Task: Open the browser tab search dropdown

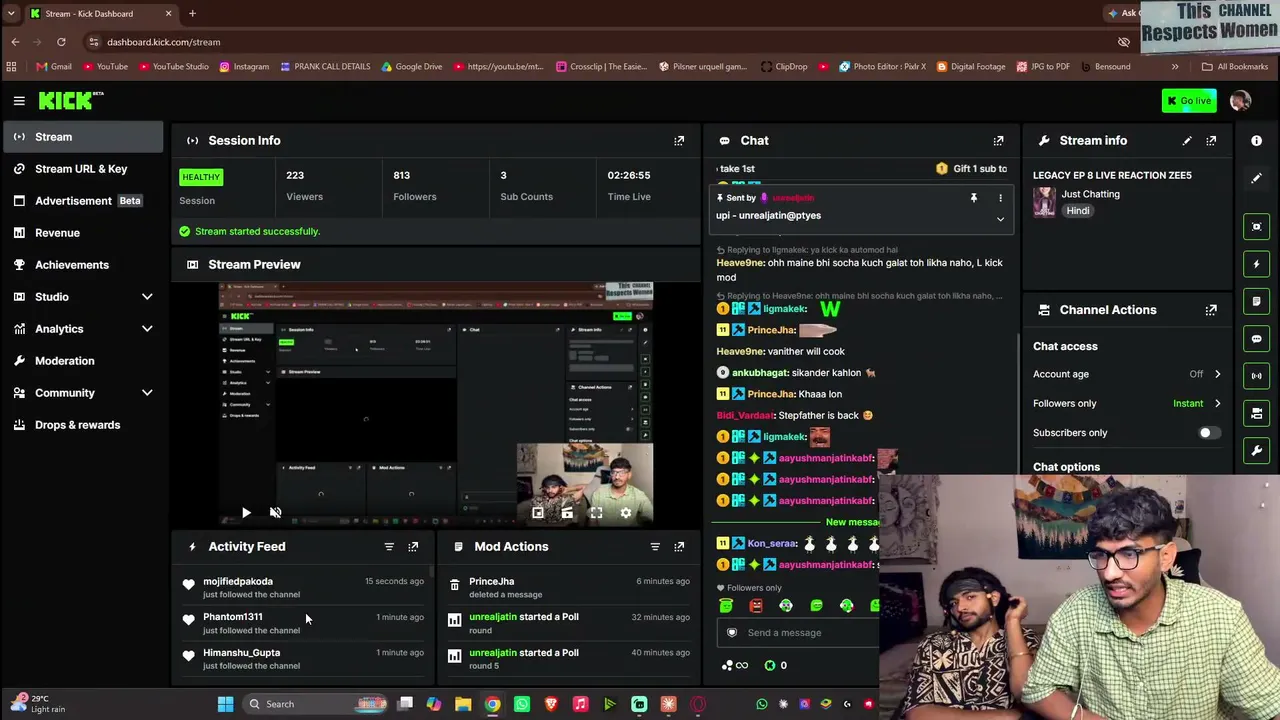Action: pyautogui.click(x=11, y=14)
